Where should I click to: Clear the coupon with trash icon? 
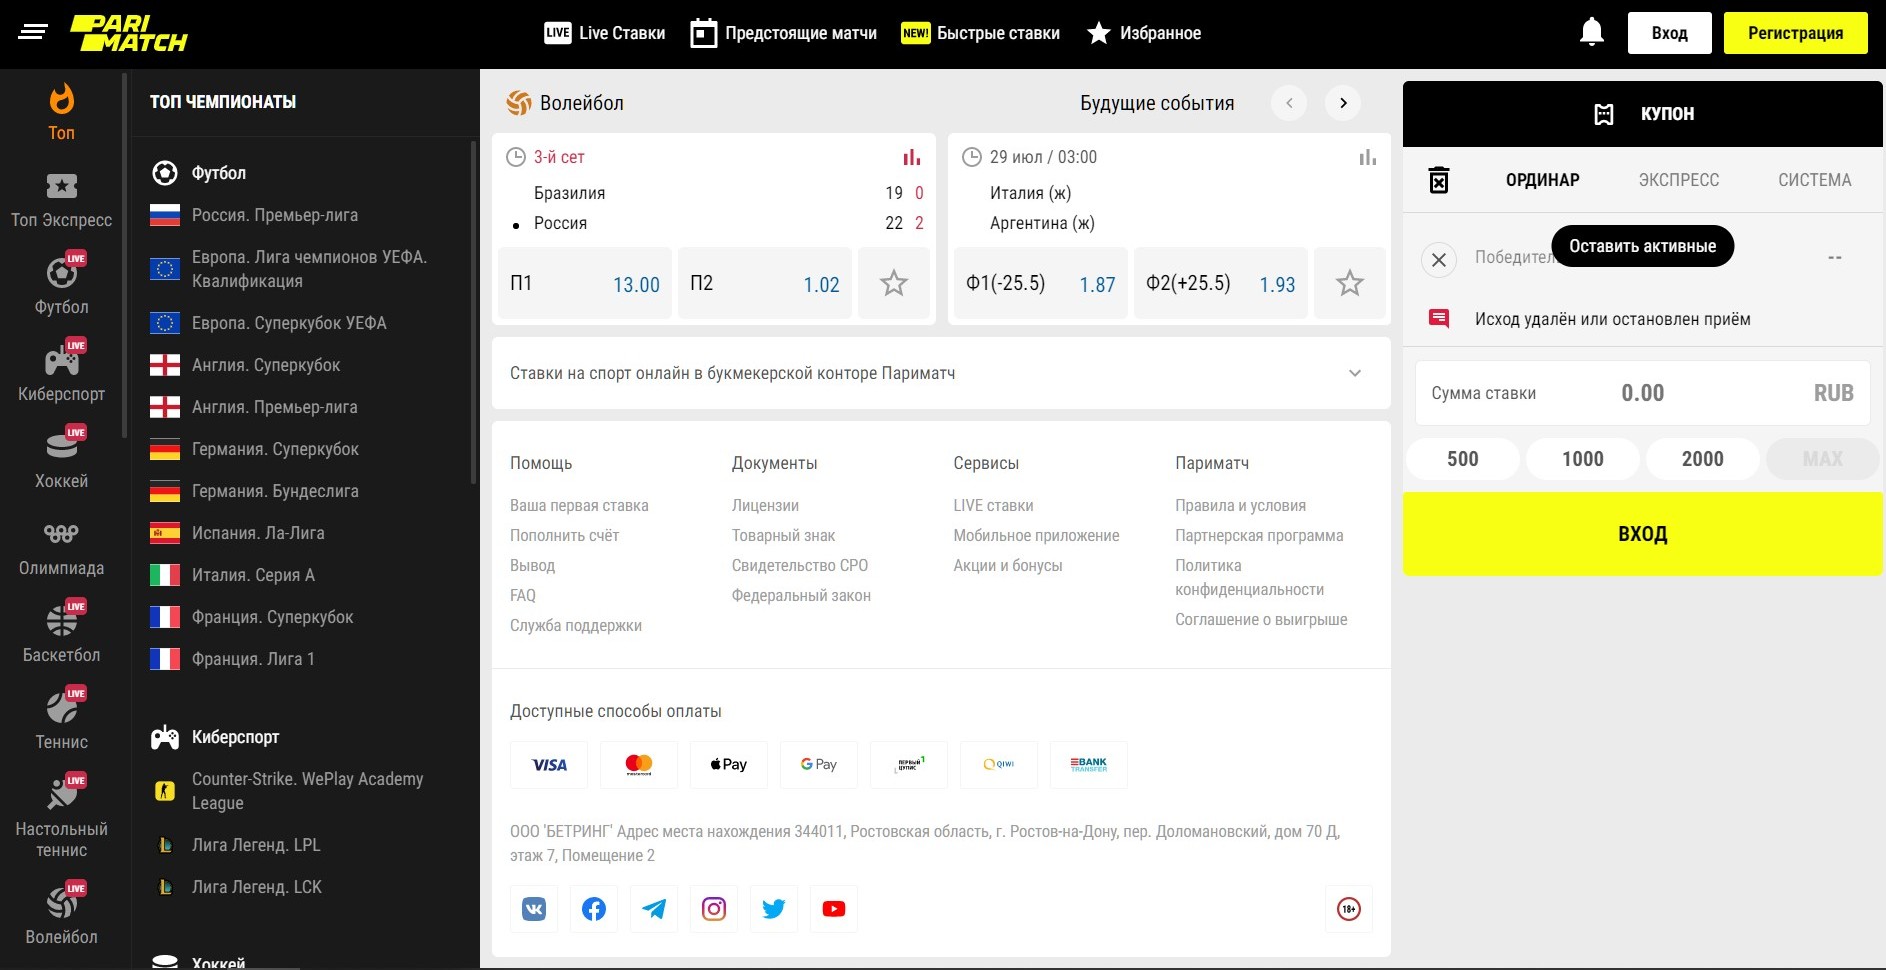tap(1439, 180)
